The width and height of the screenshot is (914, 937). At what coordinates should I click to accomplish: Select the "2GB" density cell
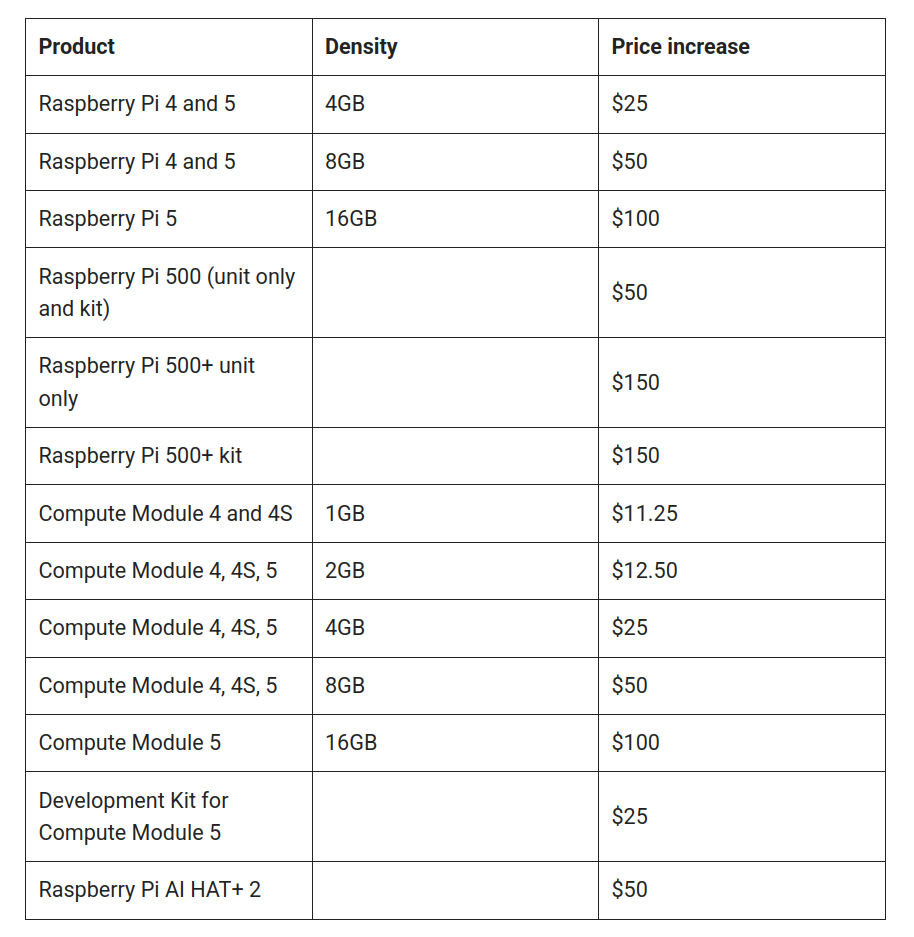(x=345, y=571)
